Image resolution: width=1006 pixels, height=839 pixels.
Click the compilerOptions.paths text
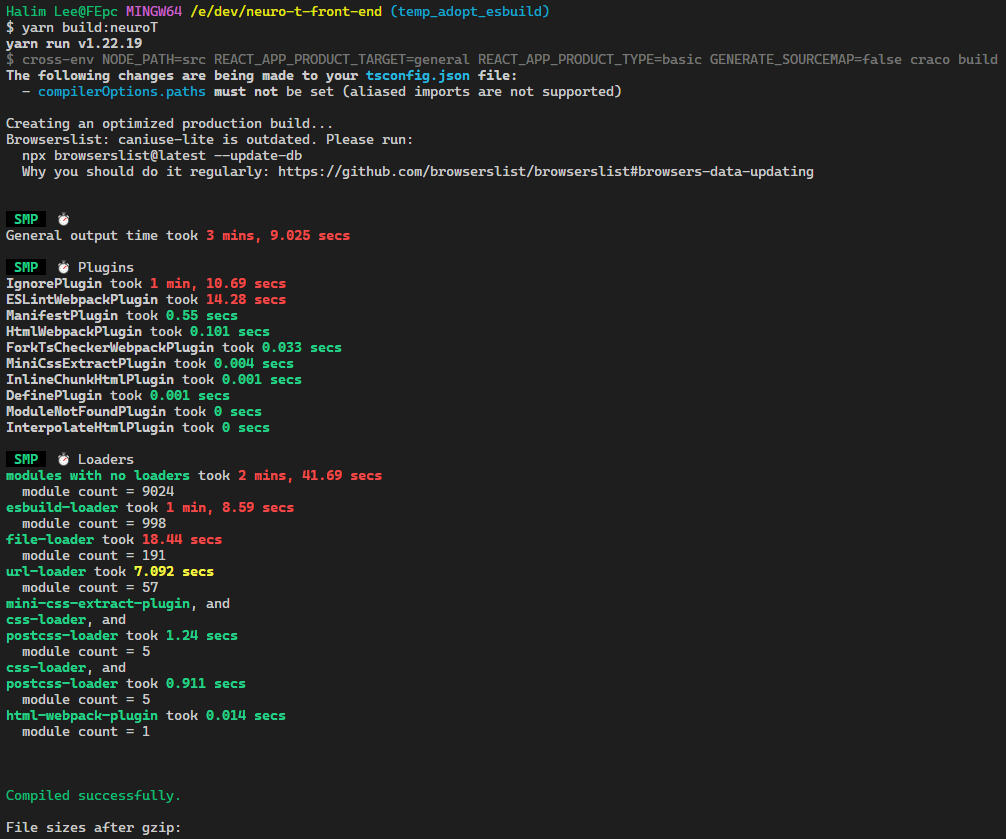pos(122,92)
